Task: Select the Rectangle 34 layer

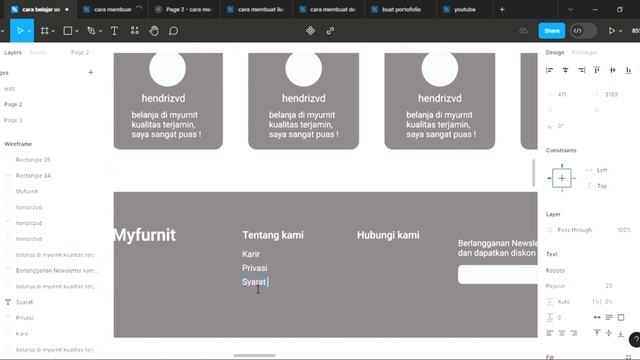Action: [33, 176]
